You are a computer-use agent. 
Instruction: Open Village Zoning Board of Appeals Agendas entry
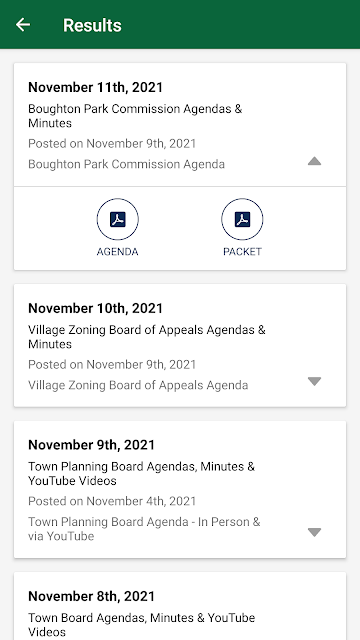pos(147,337)
